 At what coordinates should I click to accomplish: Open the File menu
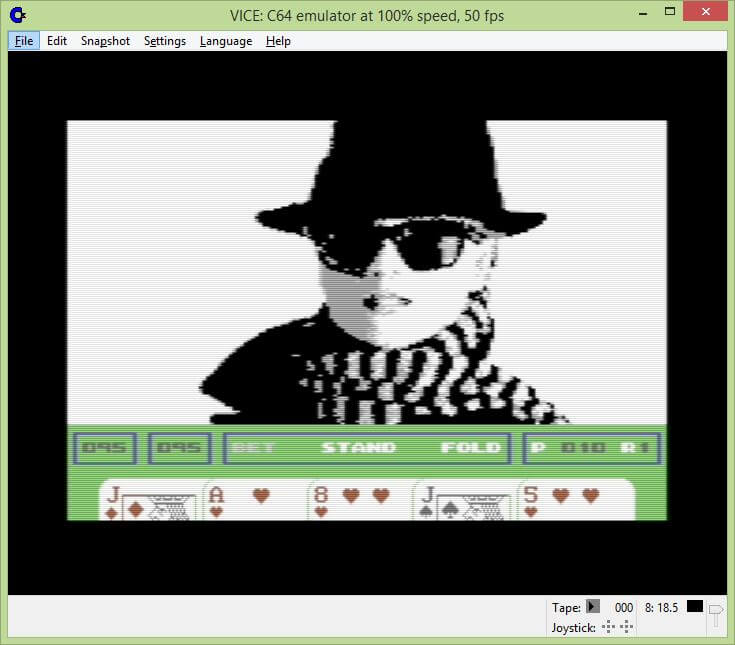click(23, 41)
